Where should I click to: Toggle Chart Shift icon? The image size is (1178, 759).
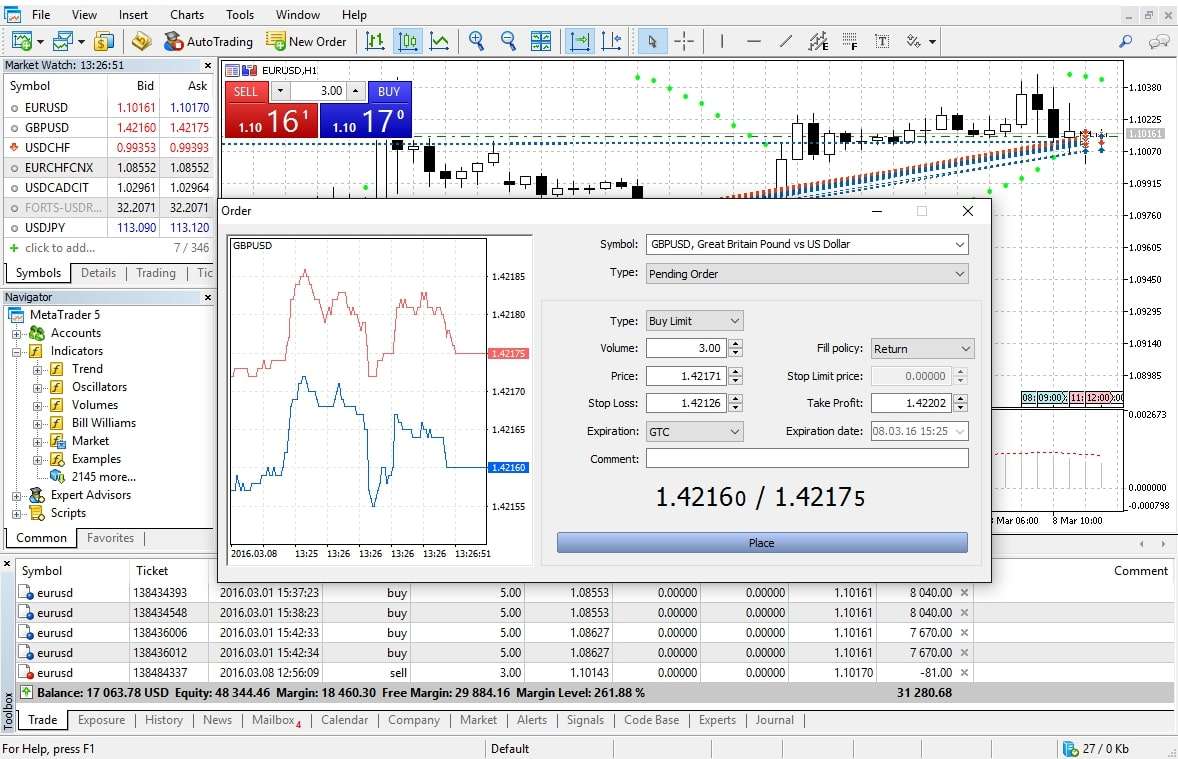coord(612,41)
